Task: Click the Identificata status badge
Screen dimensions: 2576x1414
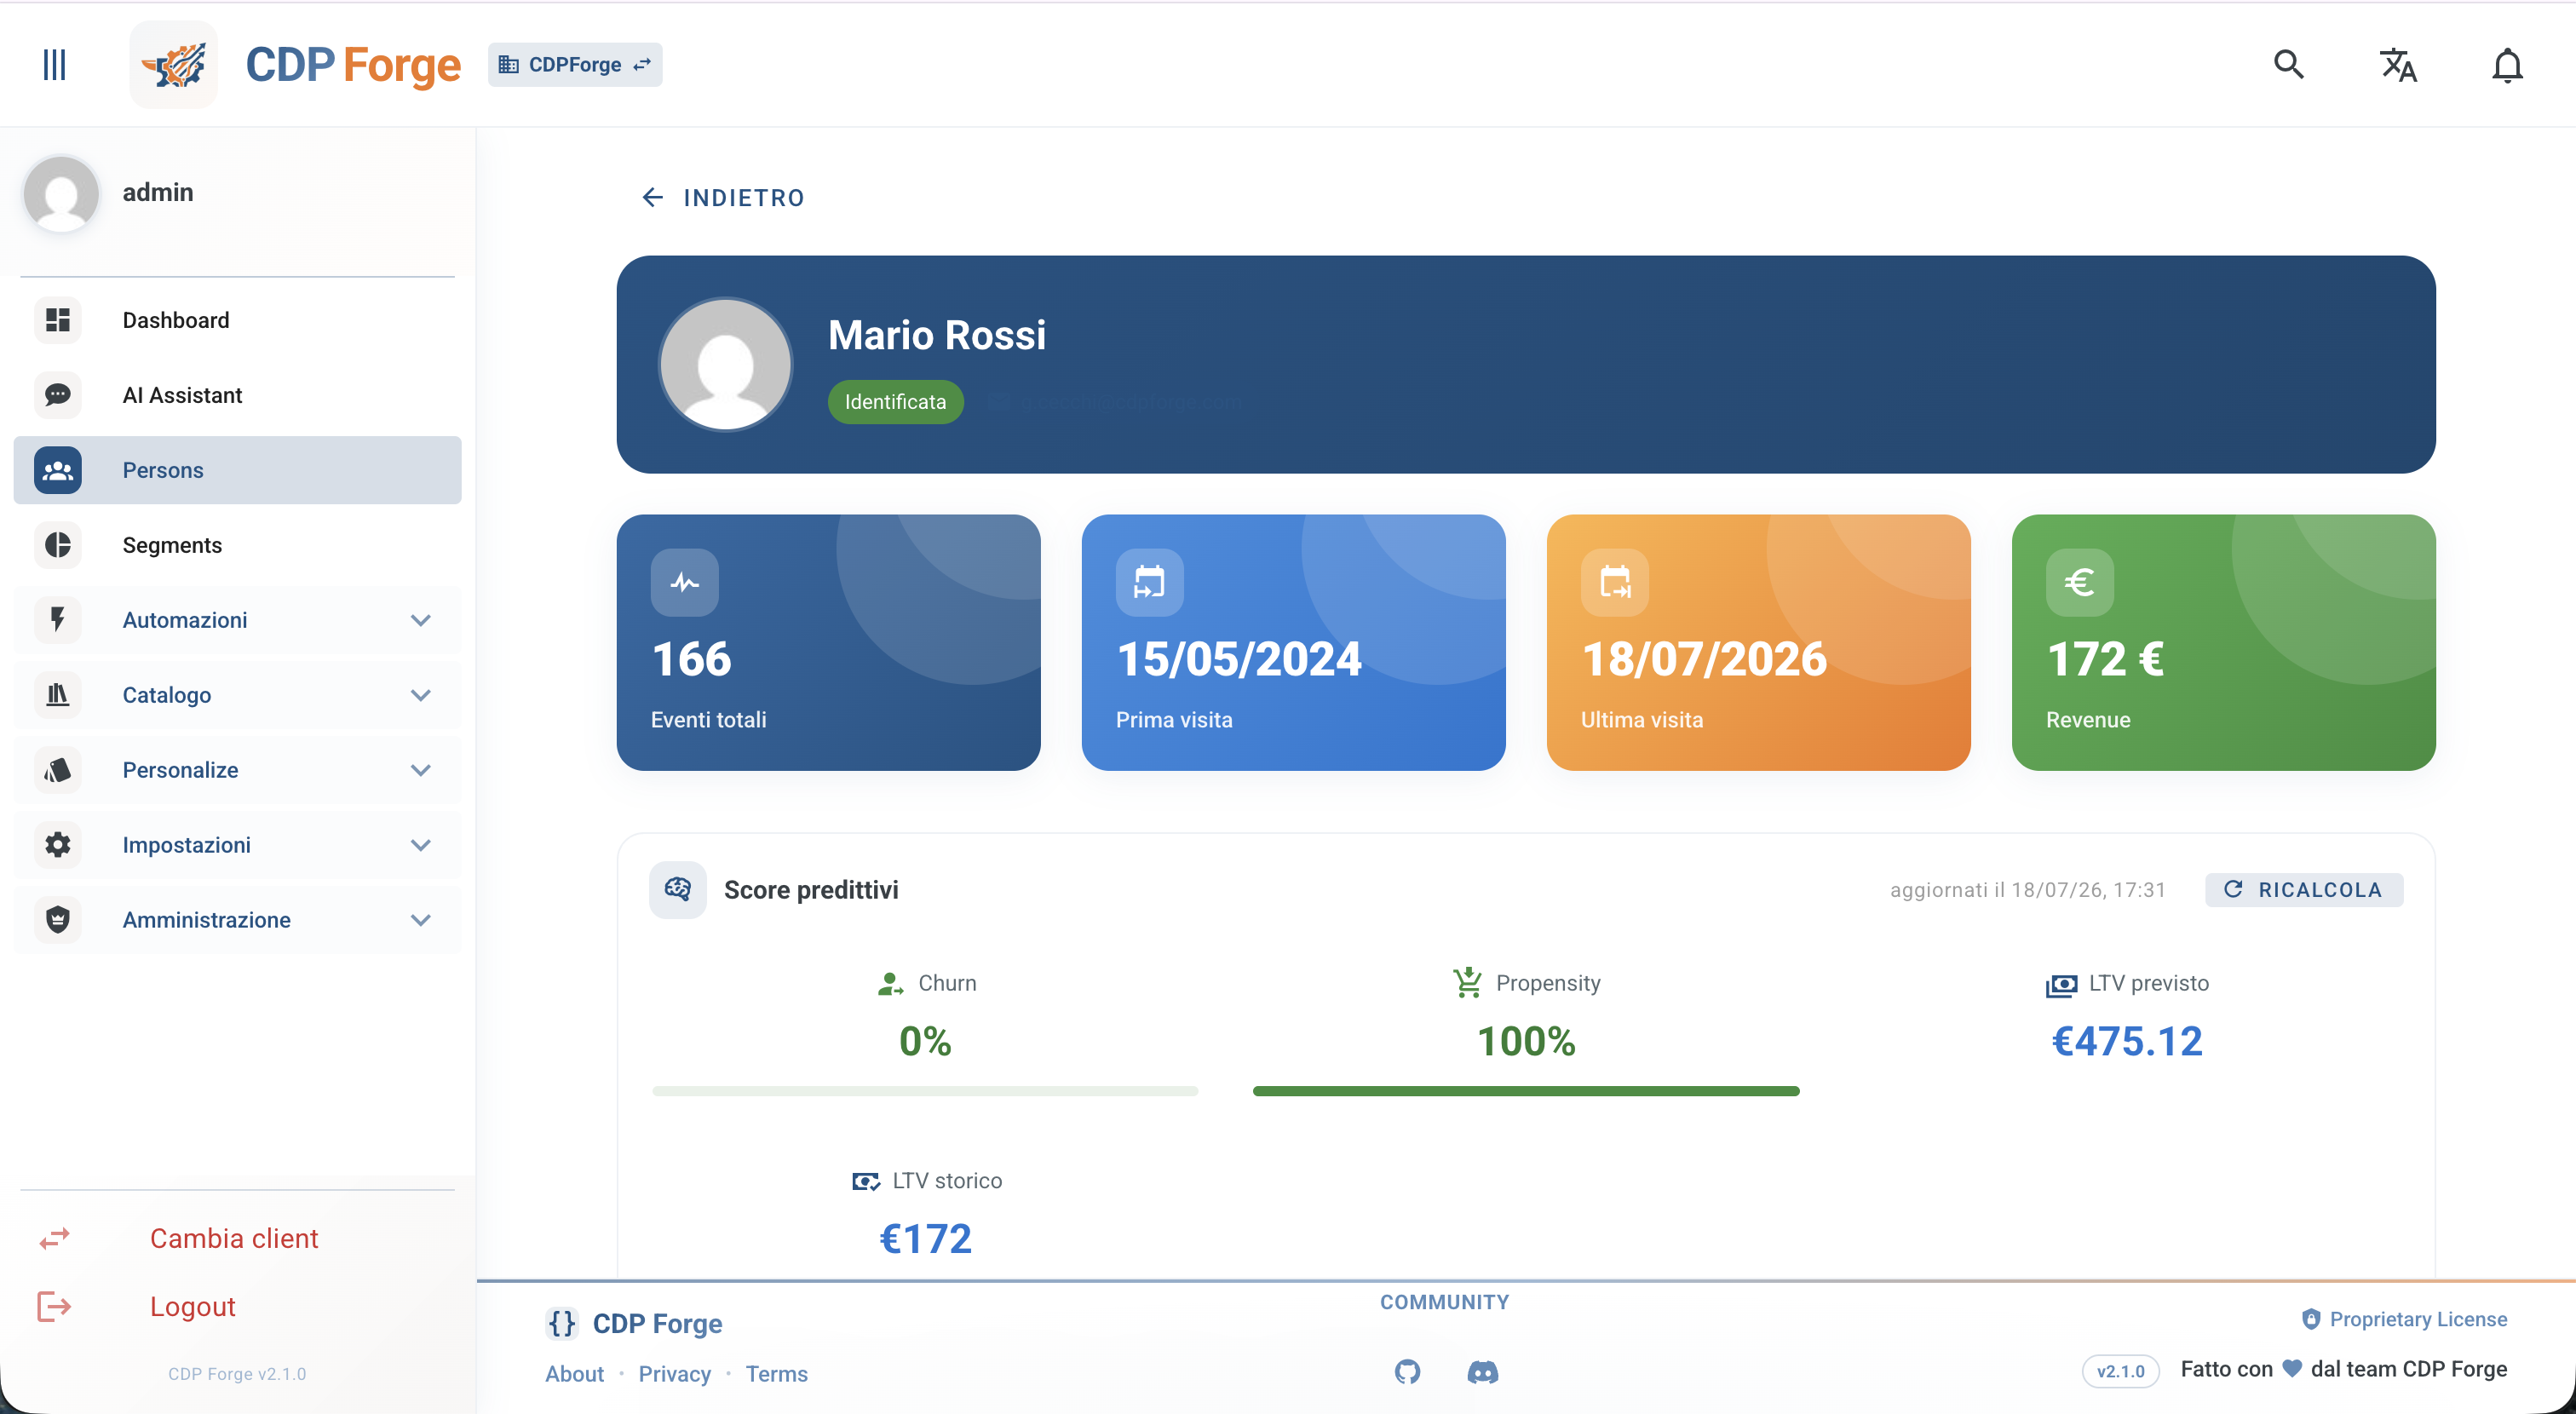Action: [x=895, y=402]
